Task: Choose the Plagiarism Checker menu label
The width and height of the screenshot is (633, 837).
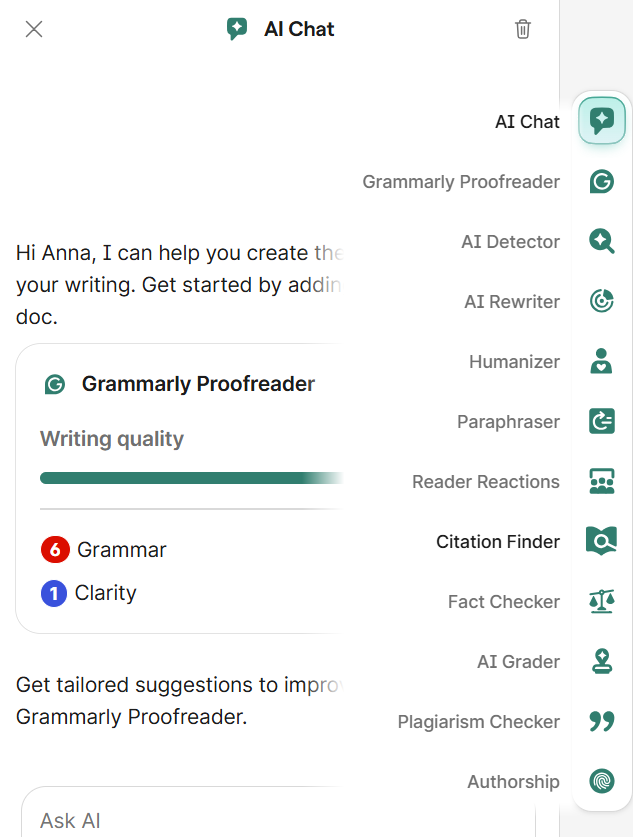Action: pos(478,722)
